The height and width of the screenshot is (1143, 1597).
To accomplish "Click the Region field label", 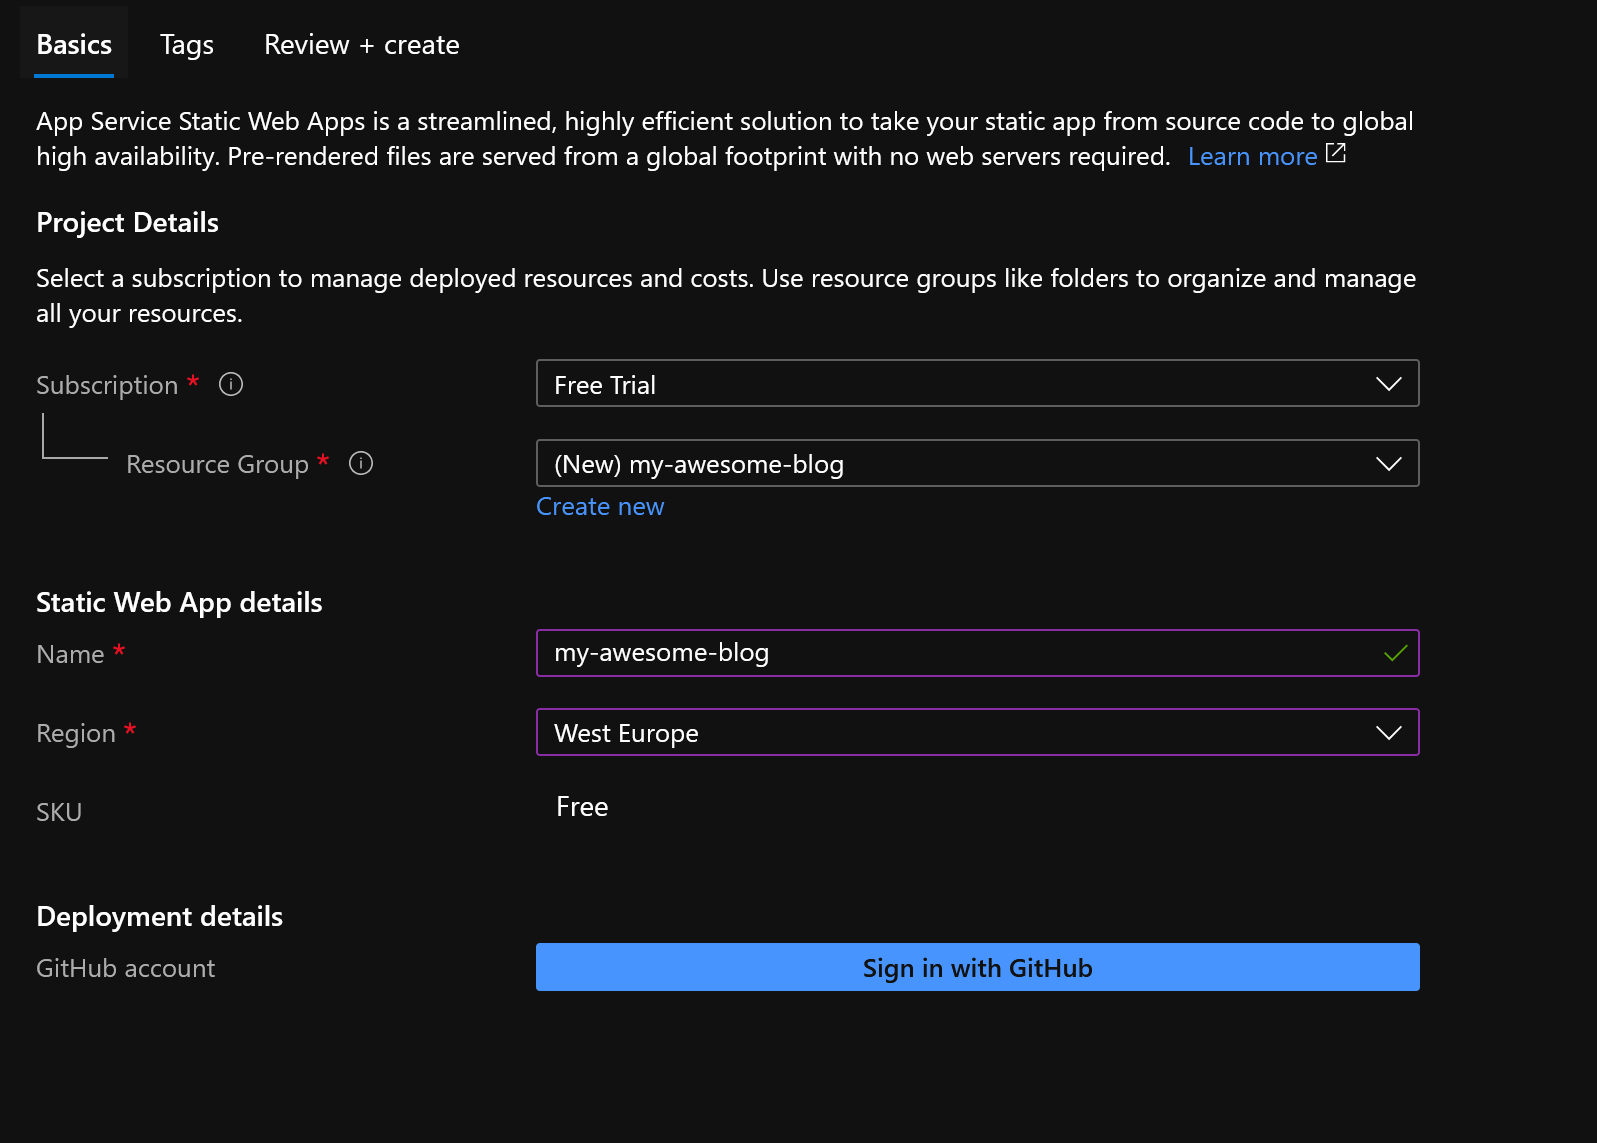I will (x=76, y=733).
